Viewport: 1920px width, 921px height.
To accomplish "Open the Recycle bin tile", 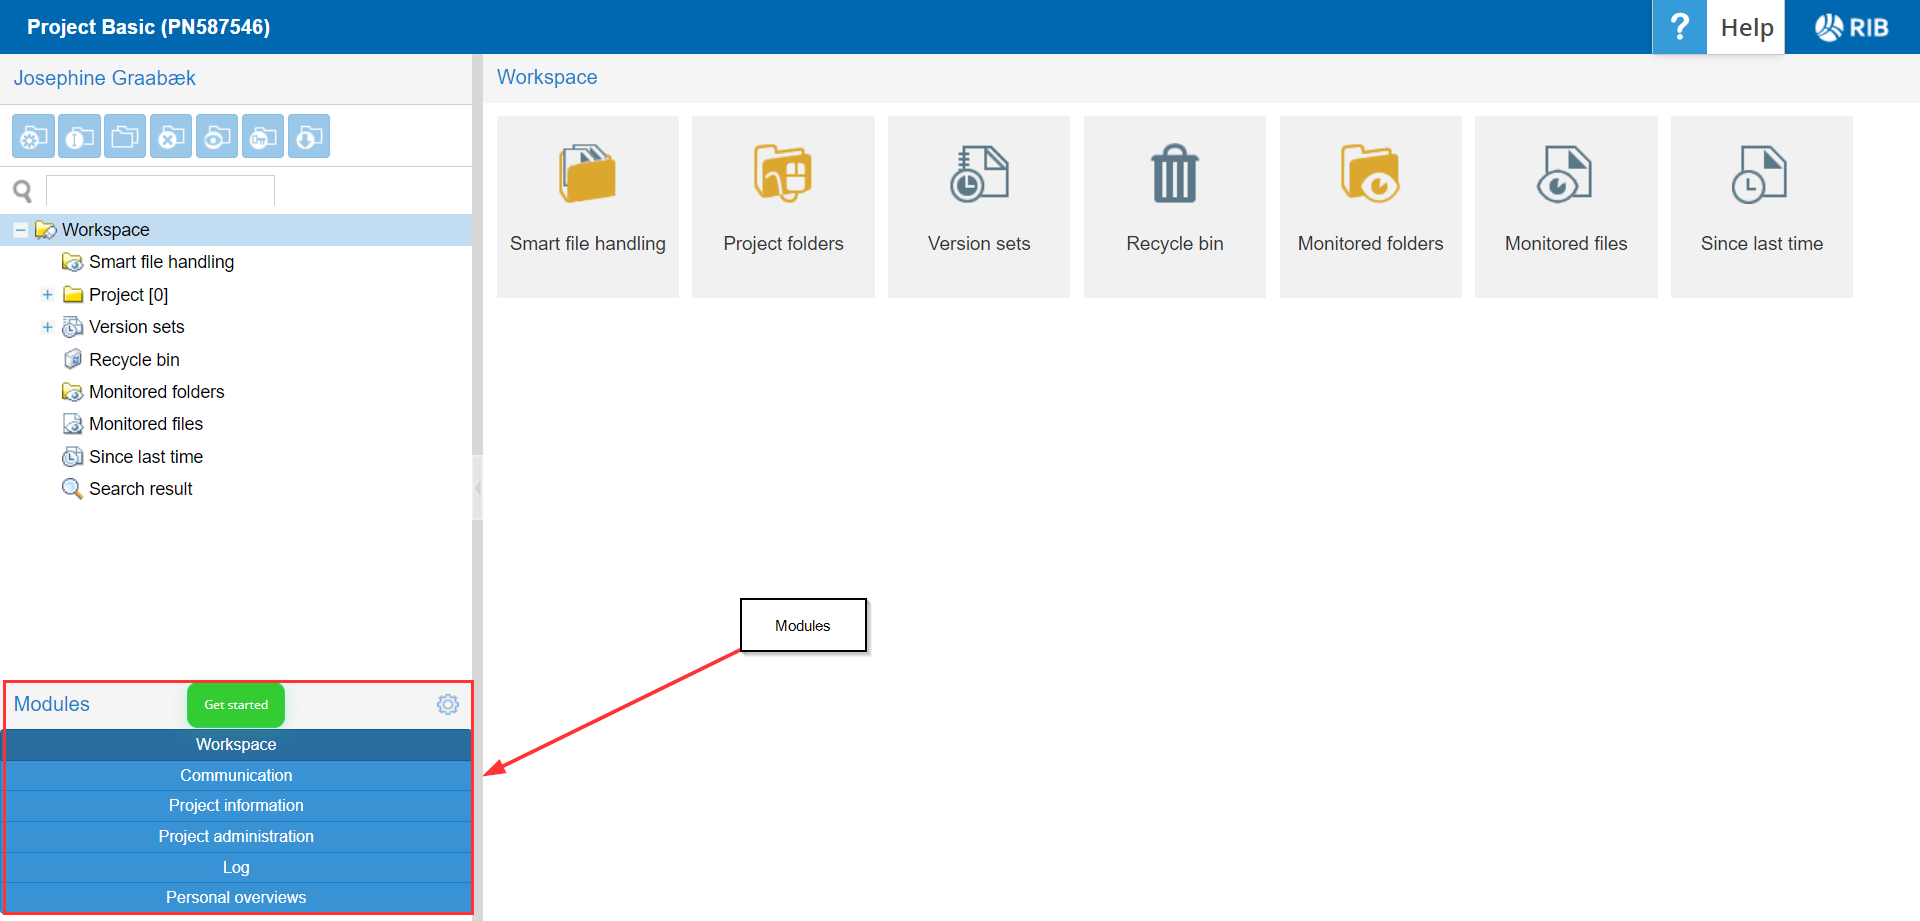I will [1174, 207].
